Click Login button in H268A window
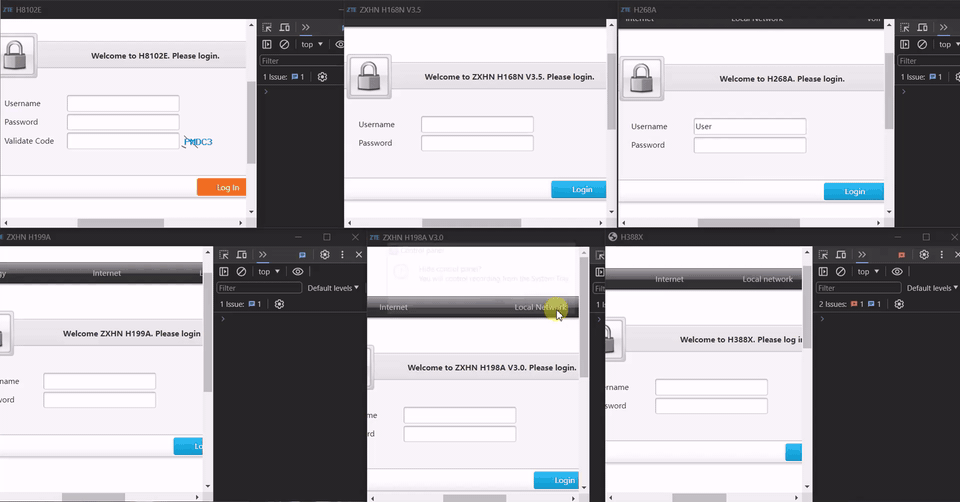The width and height of the screenshot is (960, 502). [853, 192]
